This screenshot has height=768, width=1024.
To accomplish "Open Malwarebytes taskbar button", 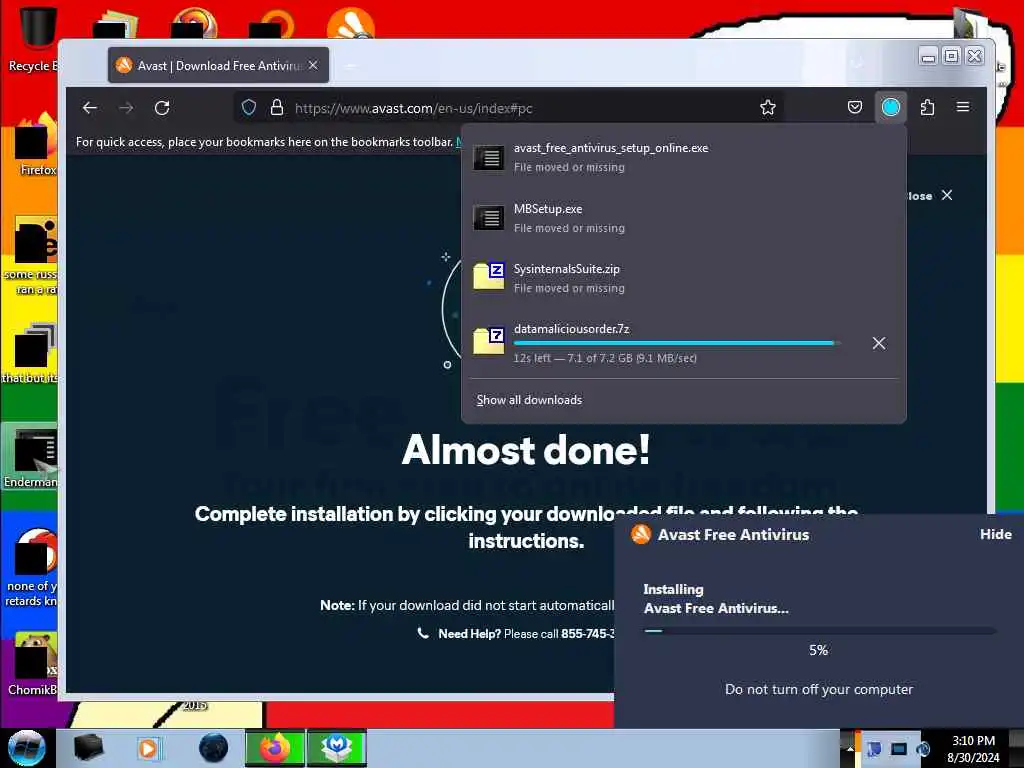I will click(337, 748).
